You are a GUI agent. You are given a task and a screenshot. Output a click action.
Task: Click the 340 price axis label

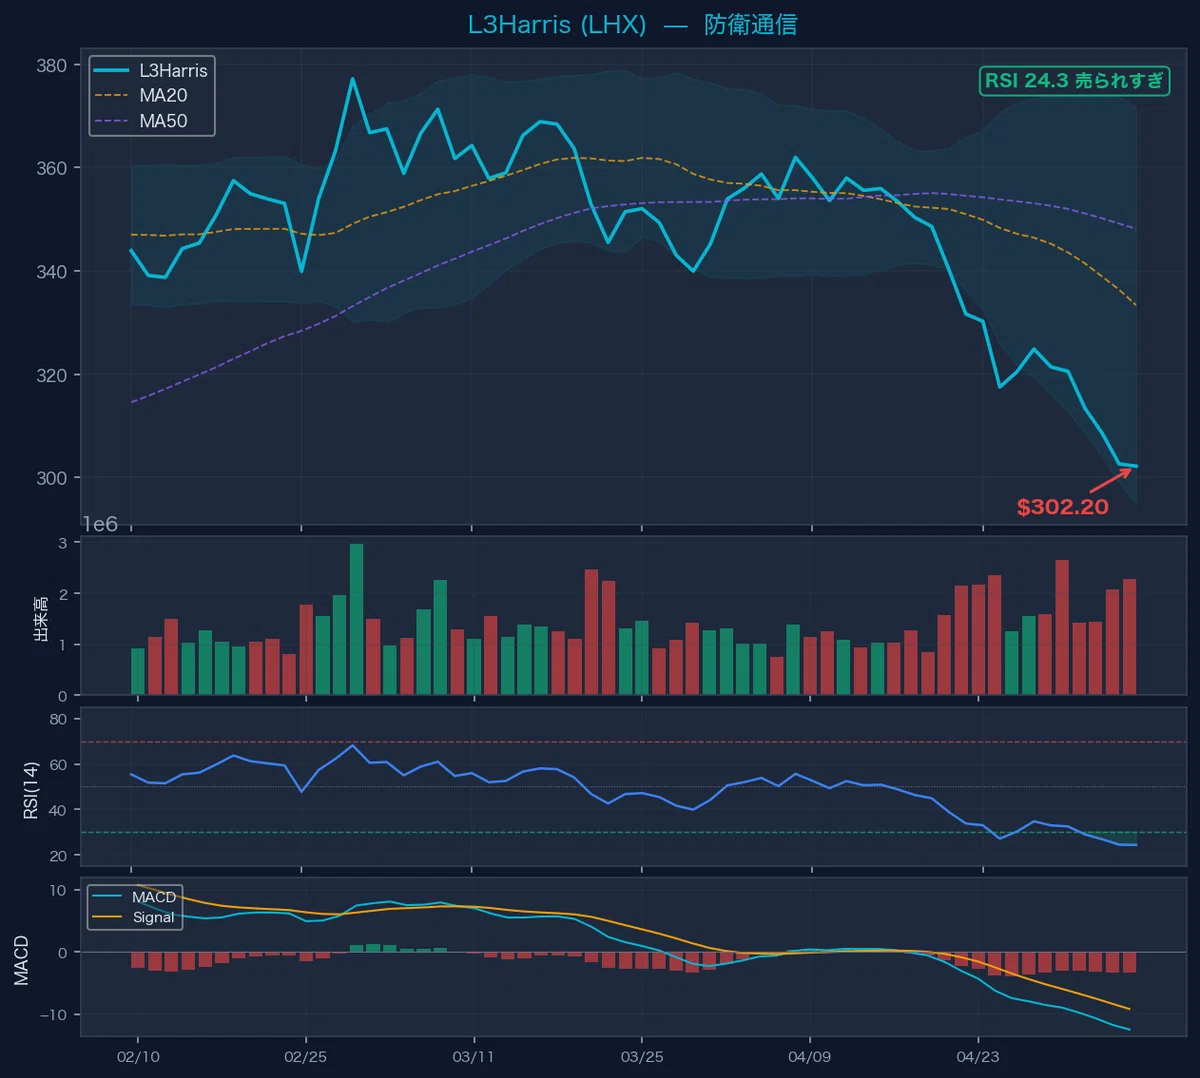[51, 272]
